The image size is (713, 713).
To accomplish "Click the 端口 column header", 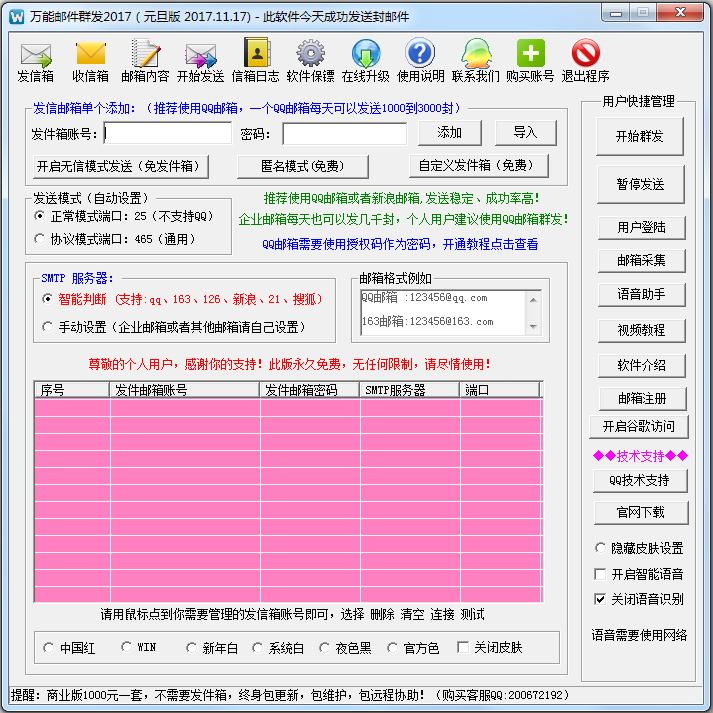I will [x=499, y=391].
